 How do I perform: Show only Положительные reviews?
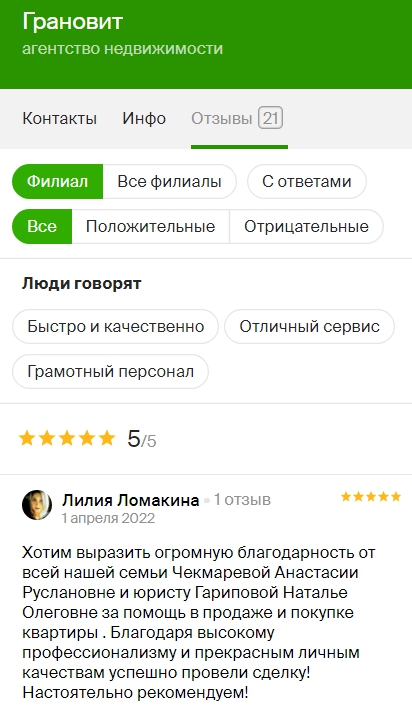click(x=150, y=226)
